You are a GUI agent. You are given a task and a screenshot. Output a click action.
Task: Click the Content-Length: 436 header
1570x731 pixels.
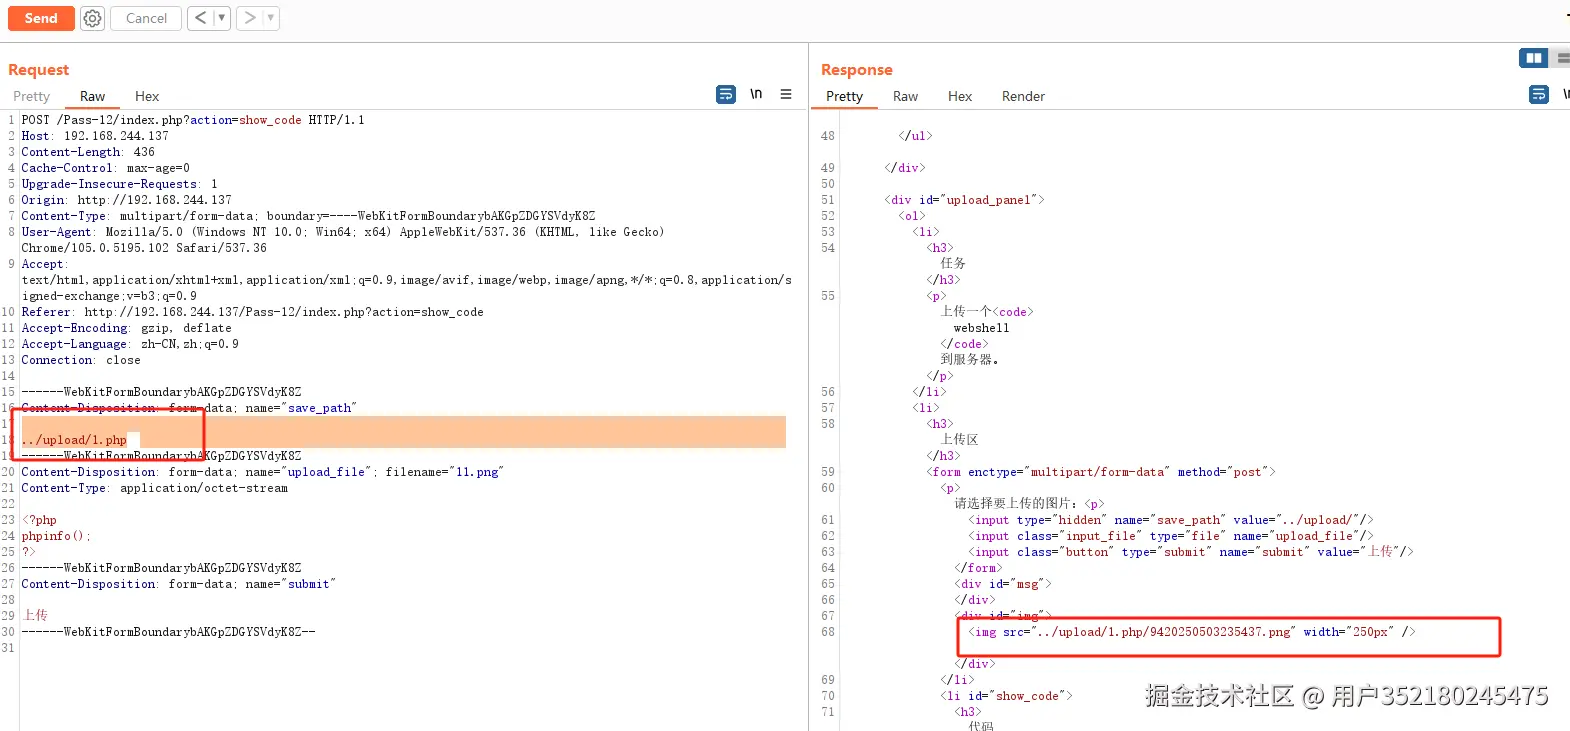pyautogui.click(x=88, y=152)
